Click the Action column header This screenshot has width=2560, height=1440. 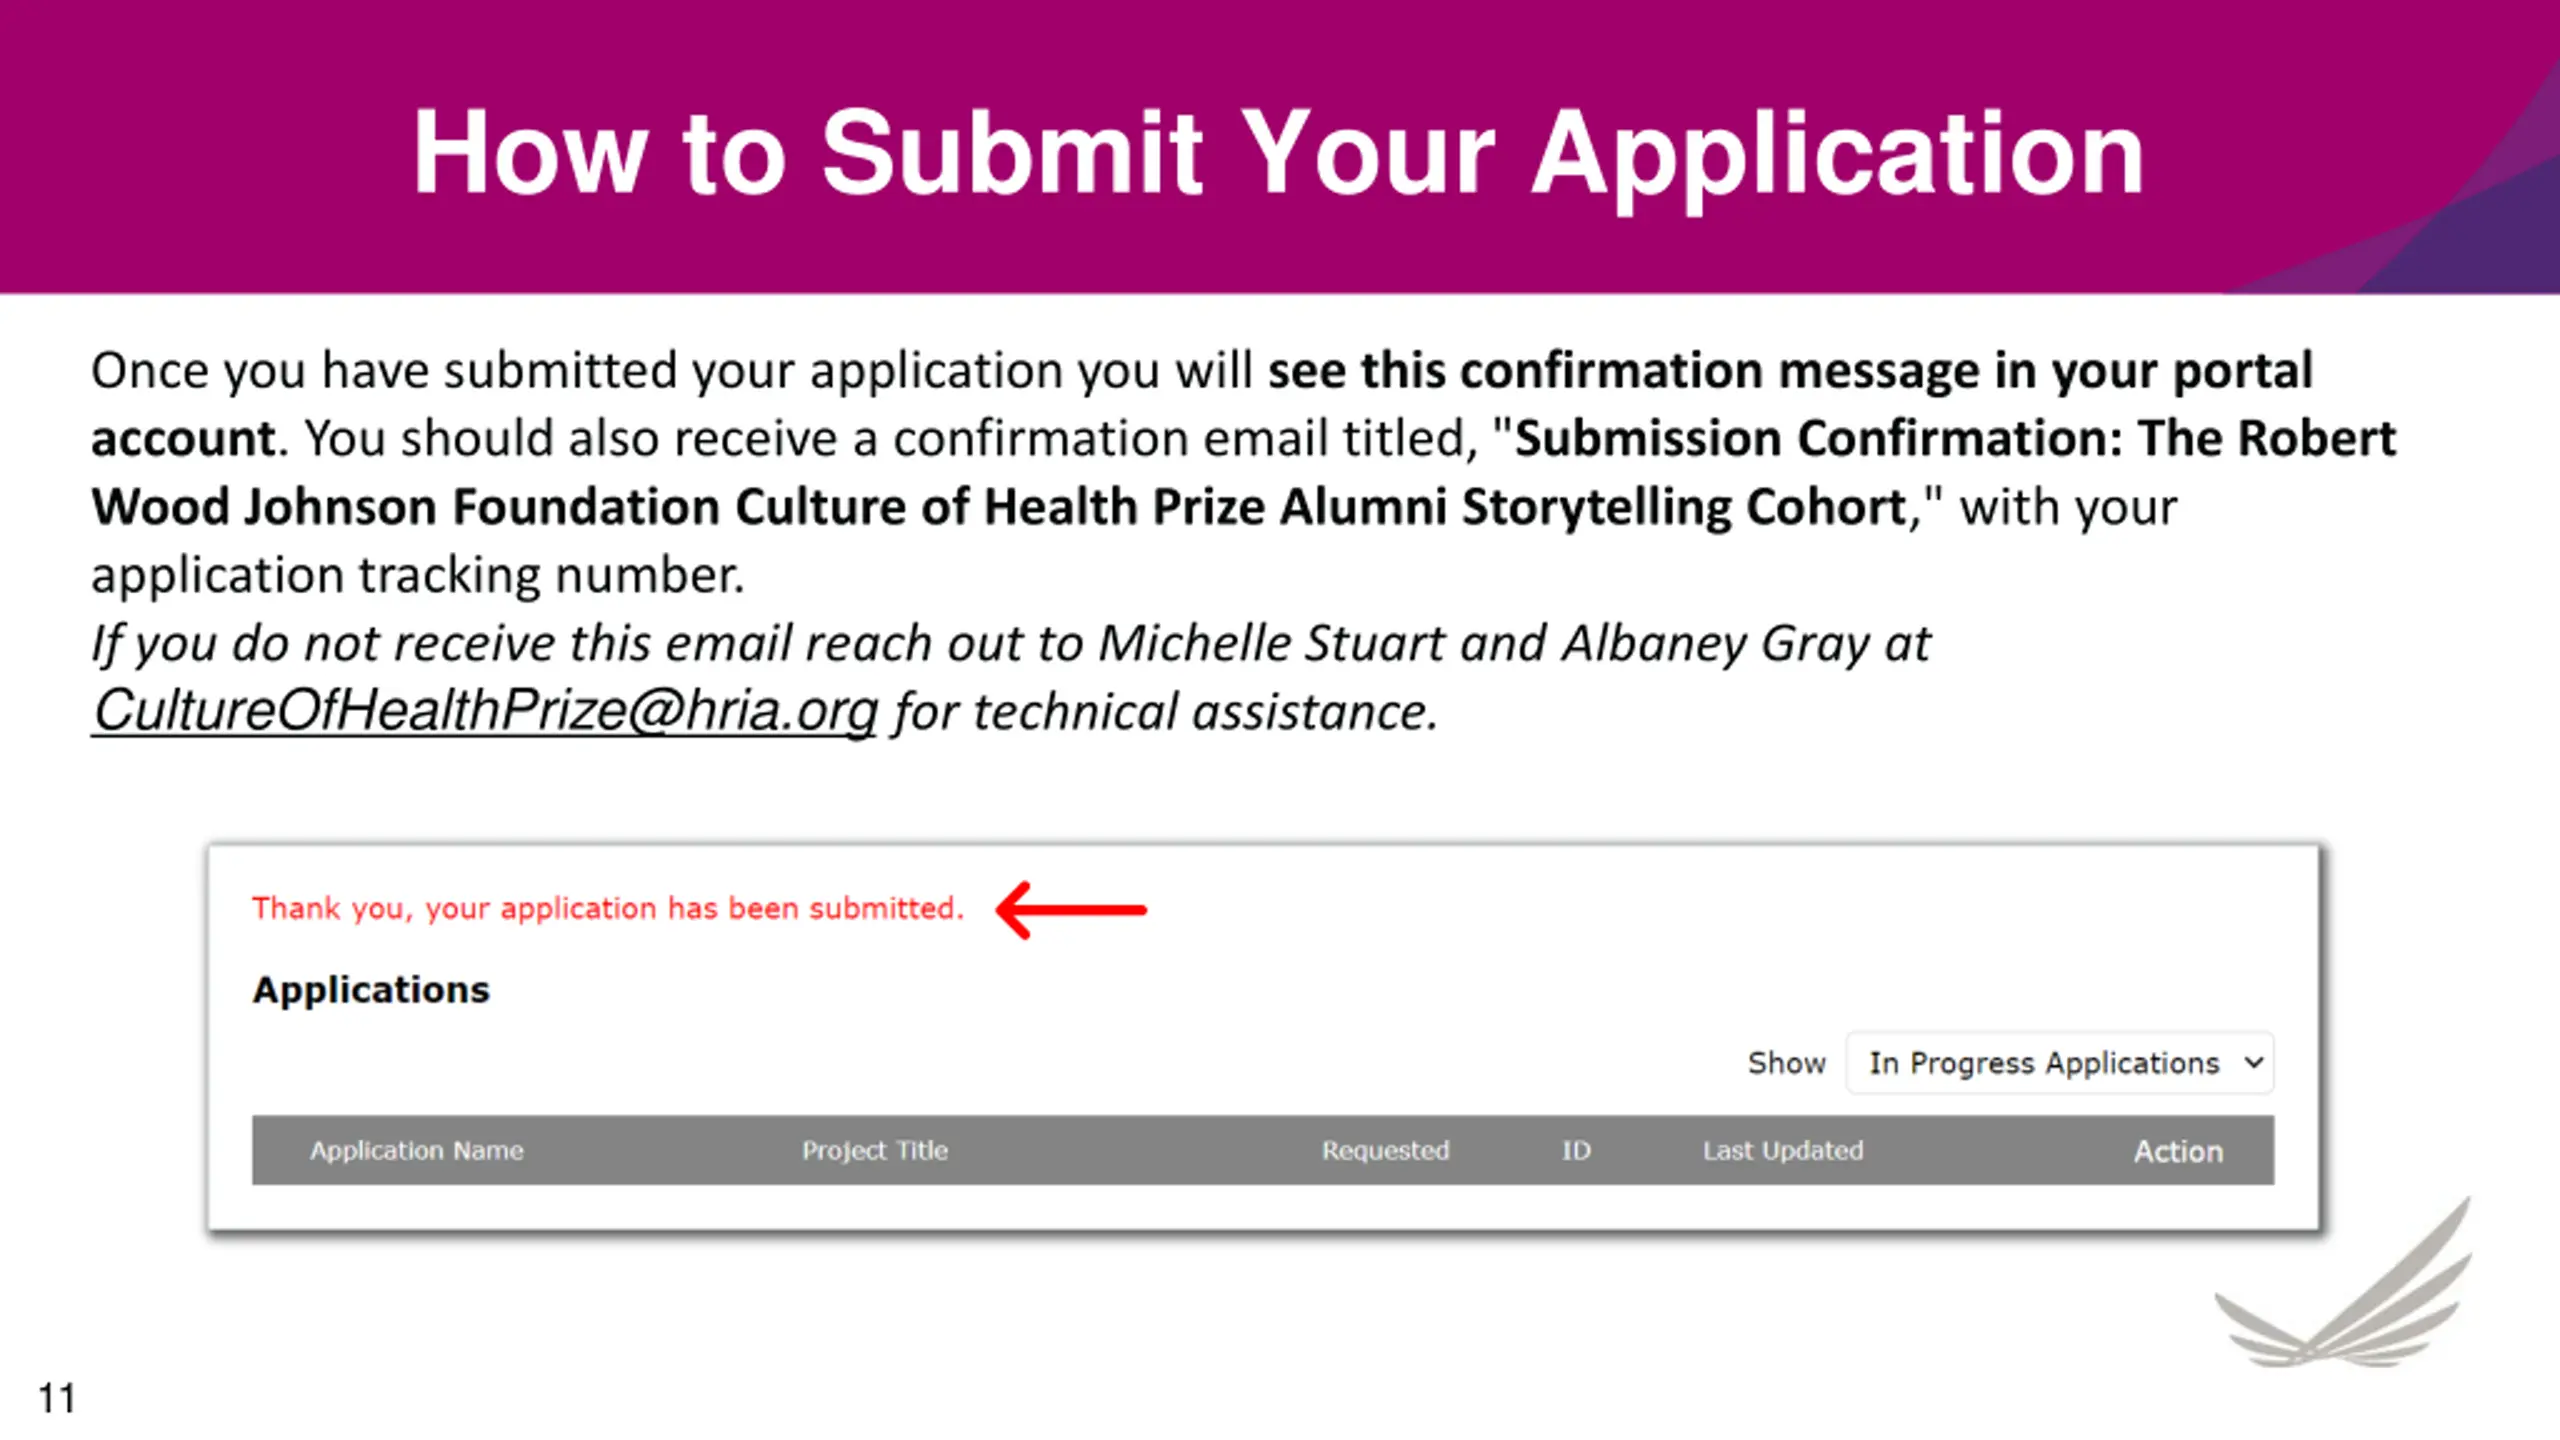click(x=2178, y=1152)
